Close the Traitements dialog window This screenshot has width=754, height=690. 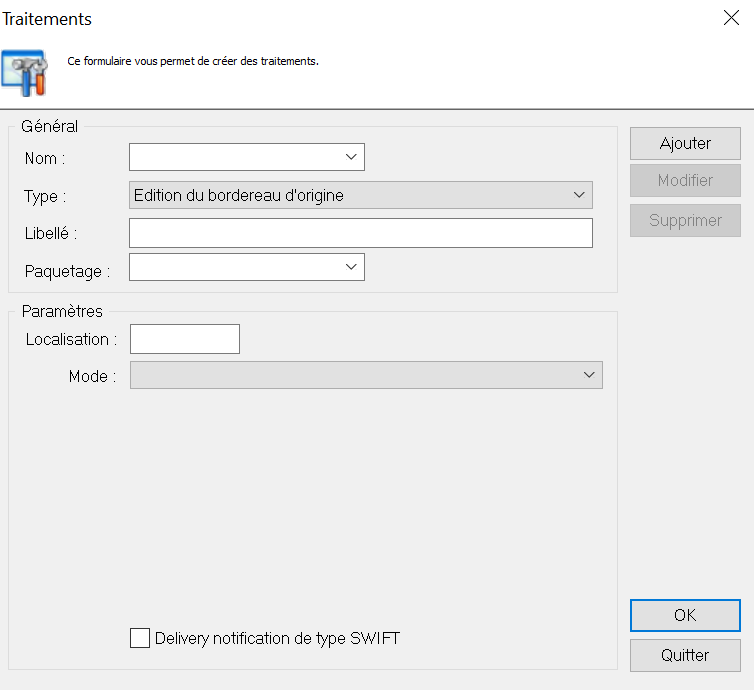click(731, 17)
